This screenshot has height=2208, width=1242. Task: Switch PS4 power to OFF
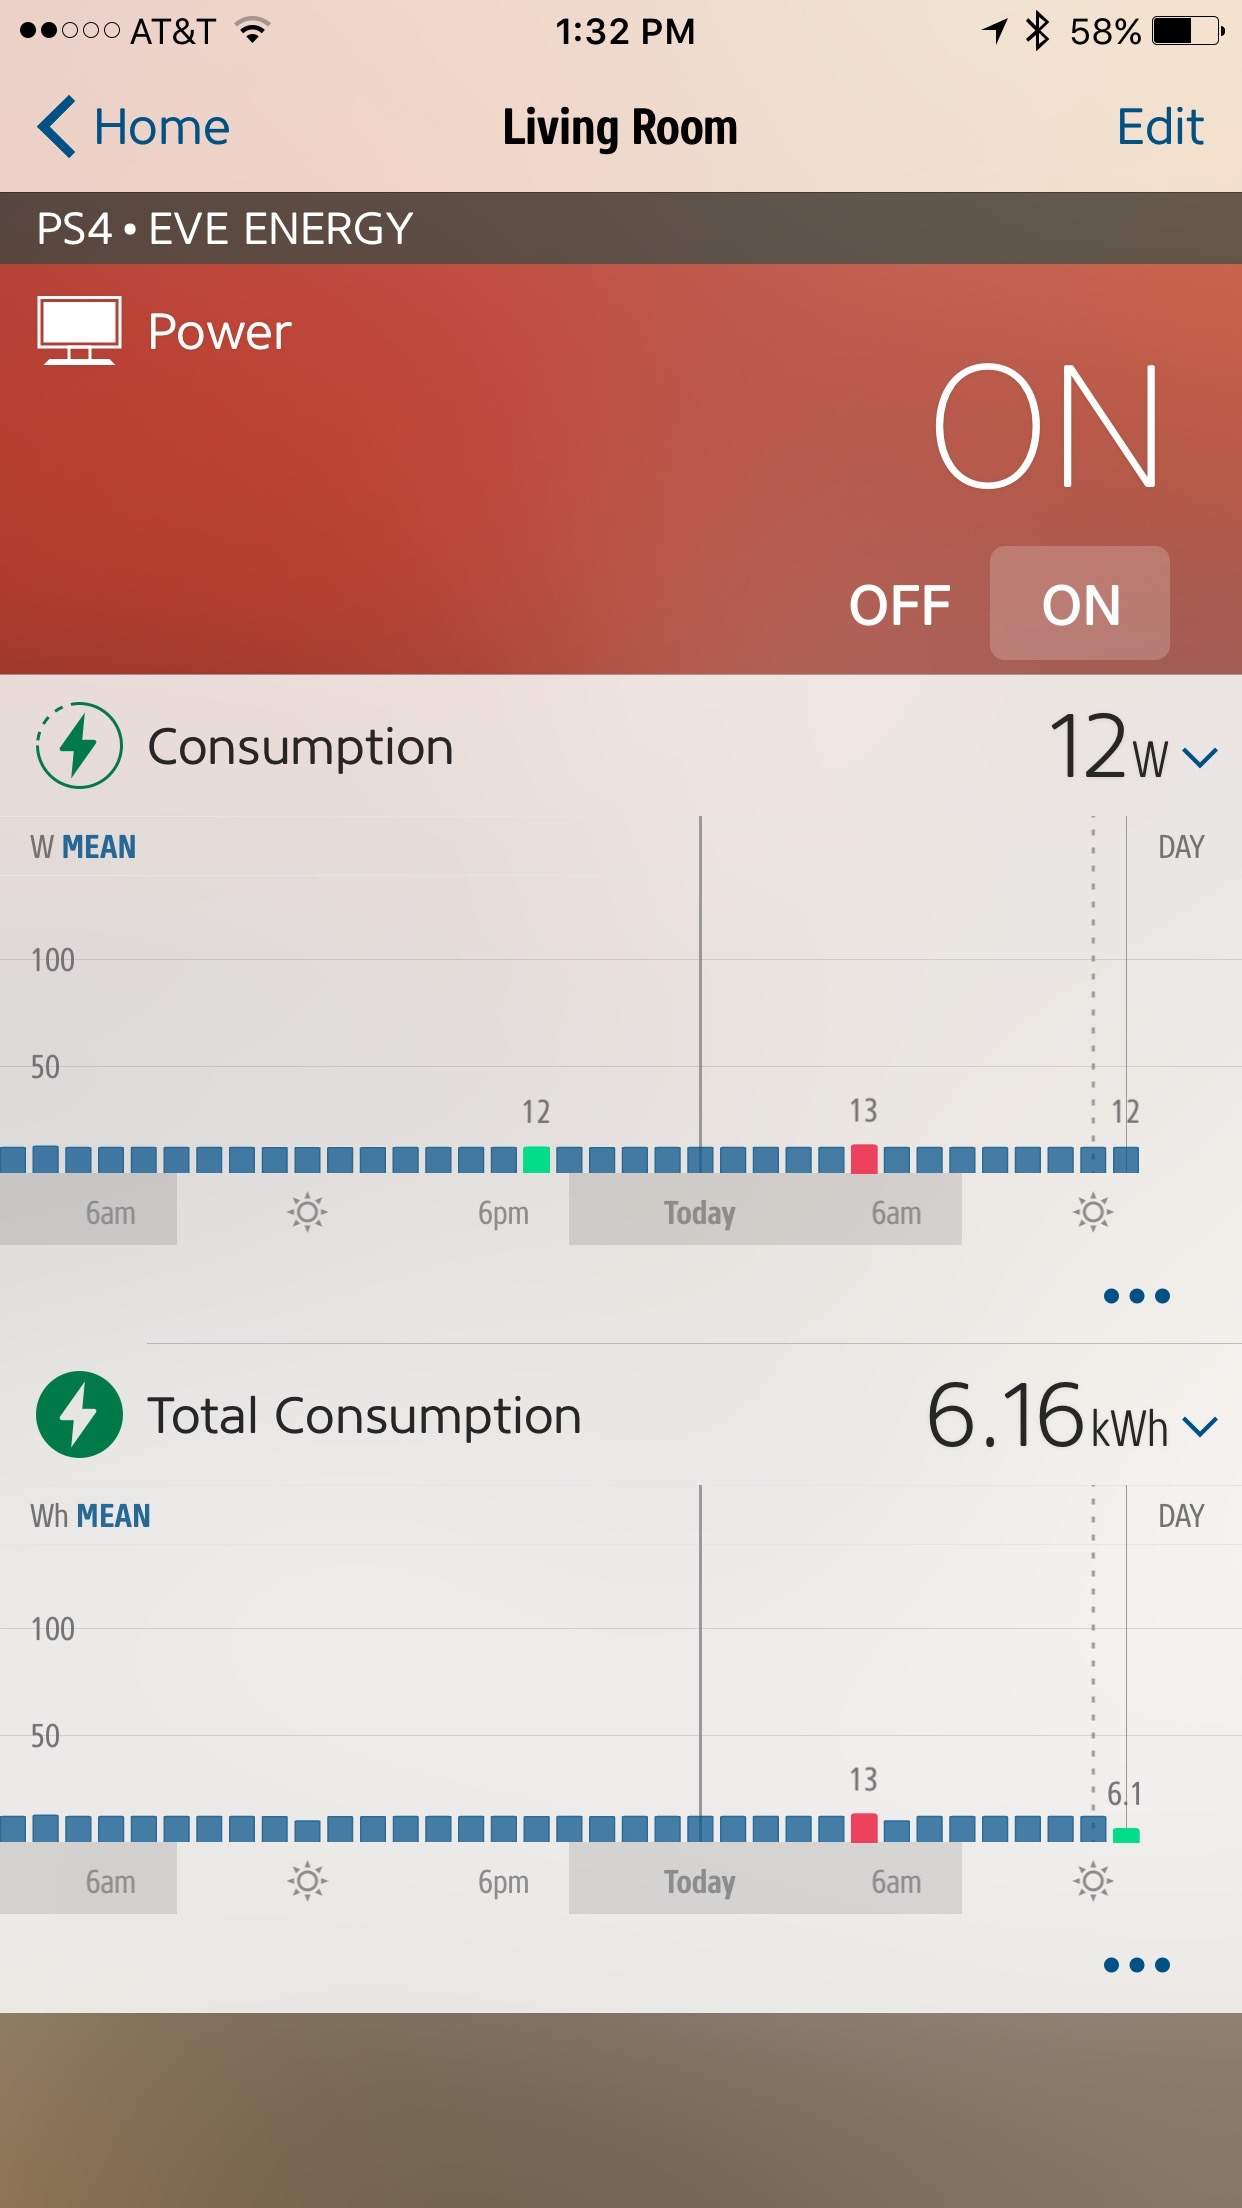coord(900,605)
